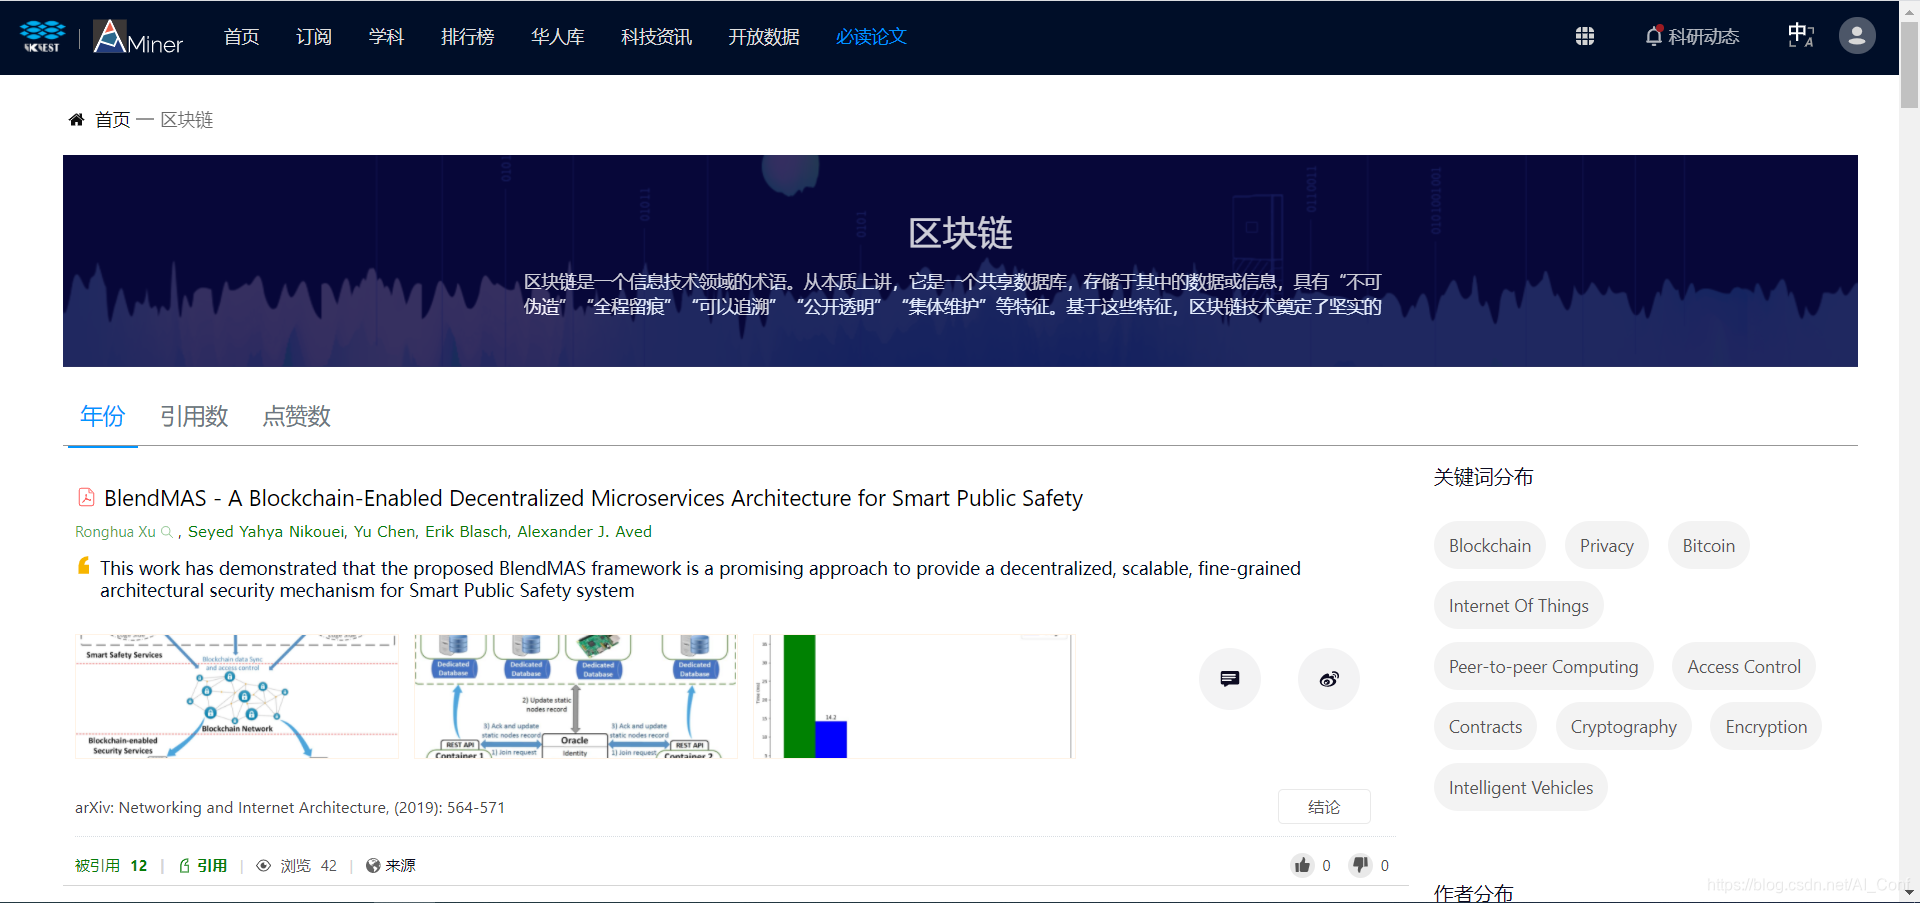This screenshot has height=903, width=1920.
Task: Open 开放数据 in top navigation
Action: 764,37
